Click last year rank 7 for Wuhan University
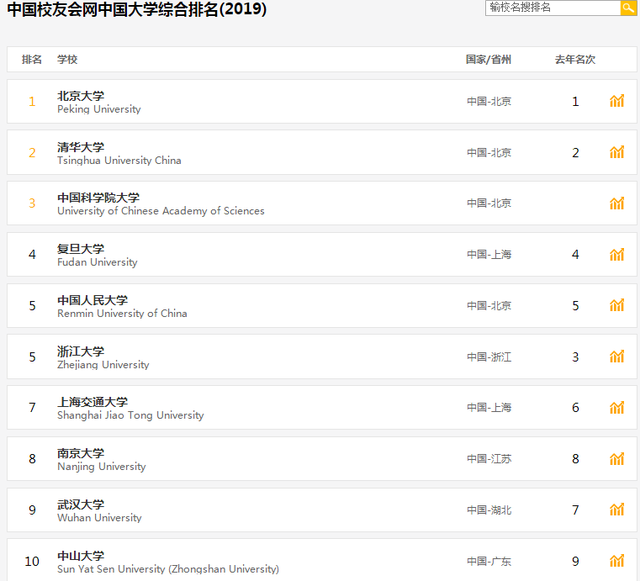The width and height of the screenshot is (640, 581). click(x=576, y=510)
